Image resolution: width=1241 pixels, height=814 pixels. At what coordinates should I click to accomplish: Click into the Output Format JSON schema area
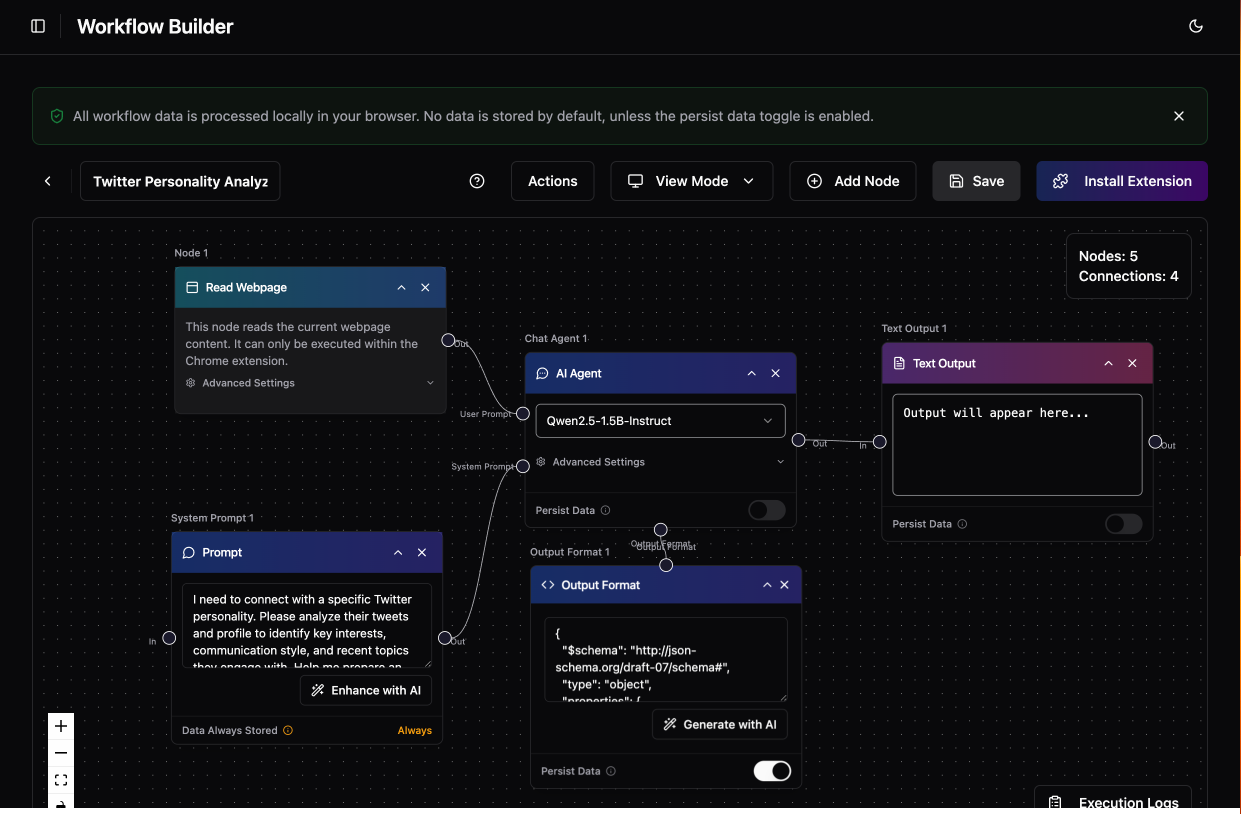tap(666, 660)
